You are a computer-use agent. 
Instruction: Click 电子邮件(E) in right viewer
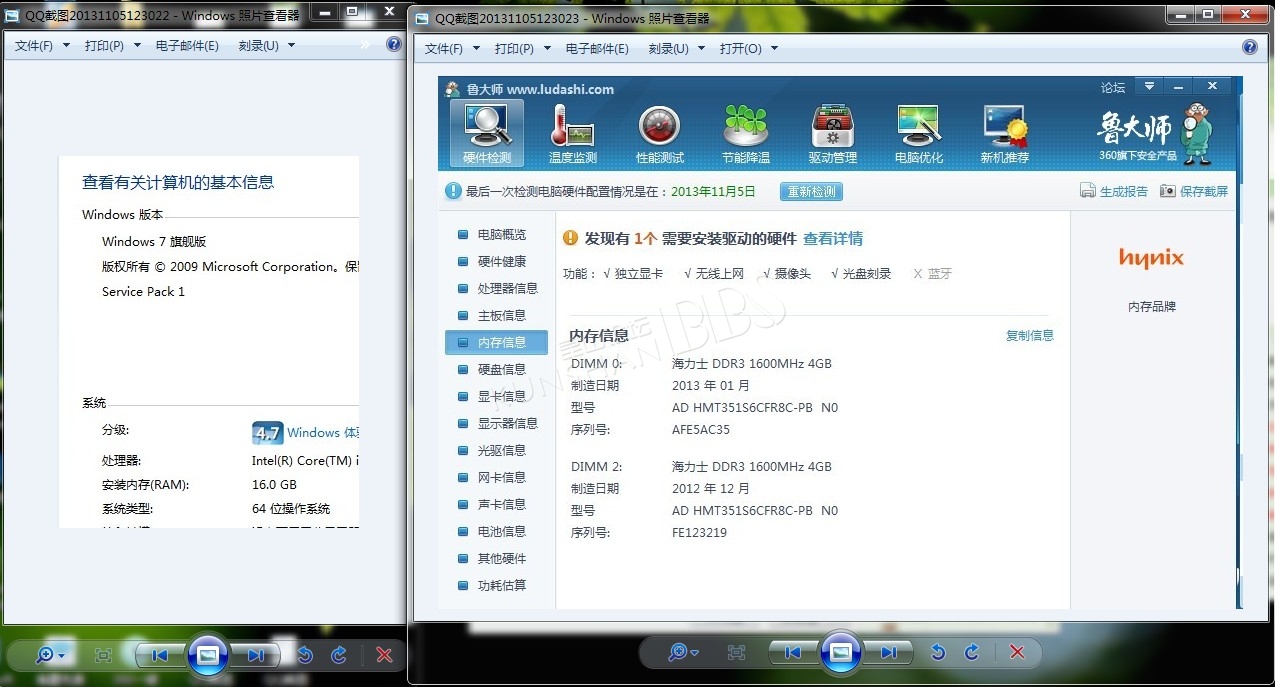597,48
